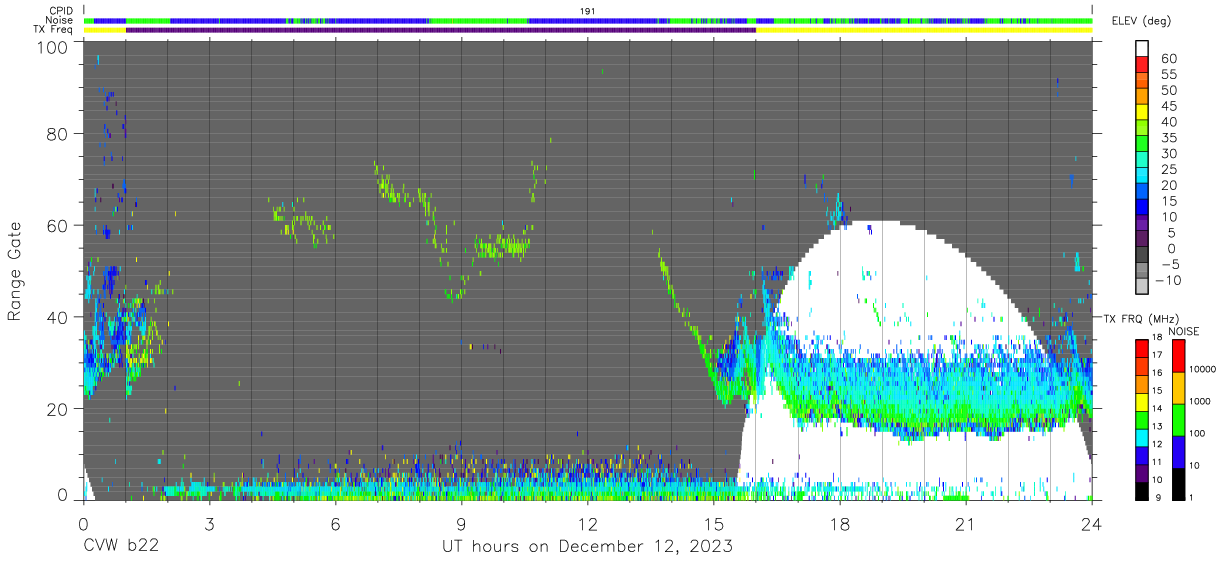
Task: Click the range gate tick label '100'
Action: [x=54, y=47]
